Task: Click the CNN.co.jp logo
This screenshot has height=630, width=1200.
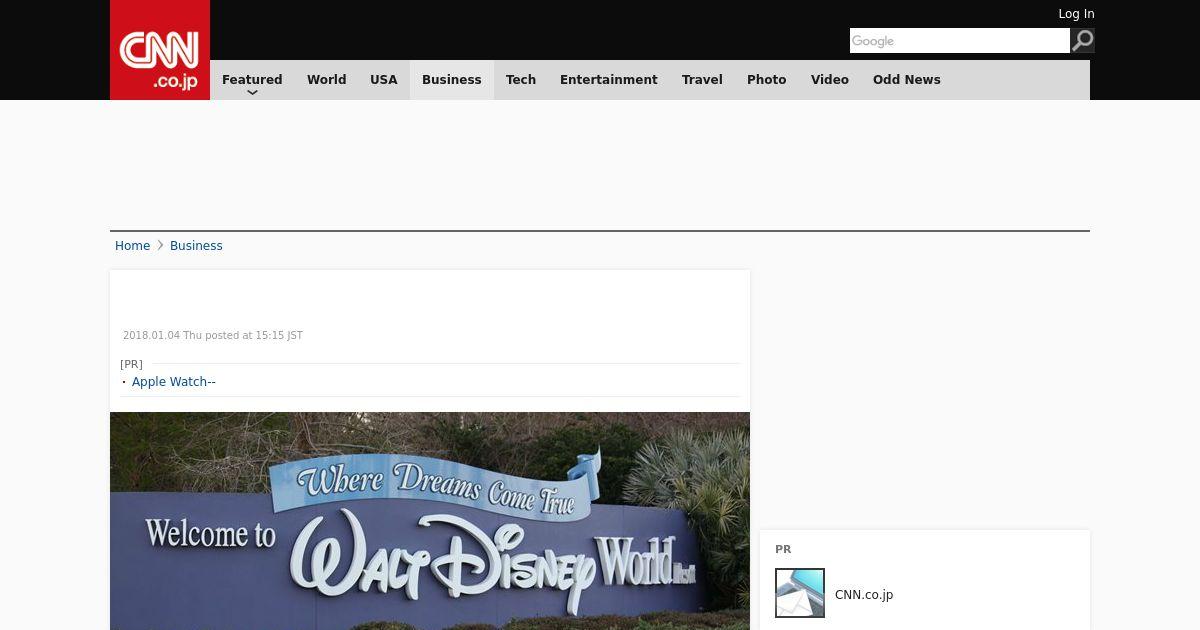Action: click(160, 50)
